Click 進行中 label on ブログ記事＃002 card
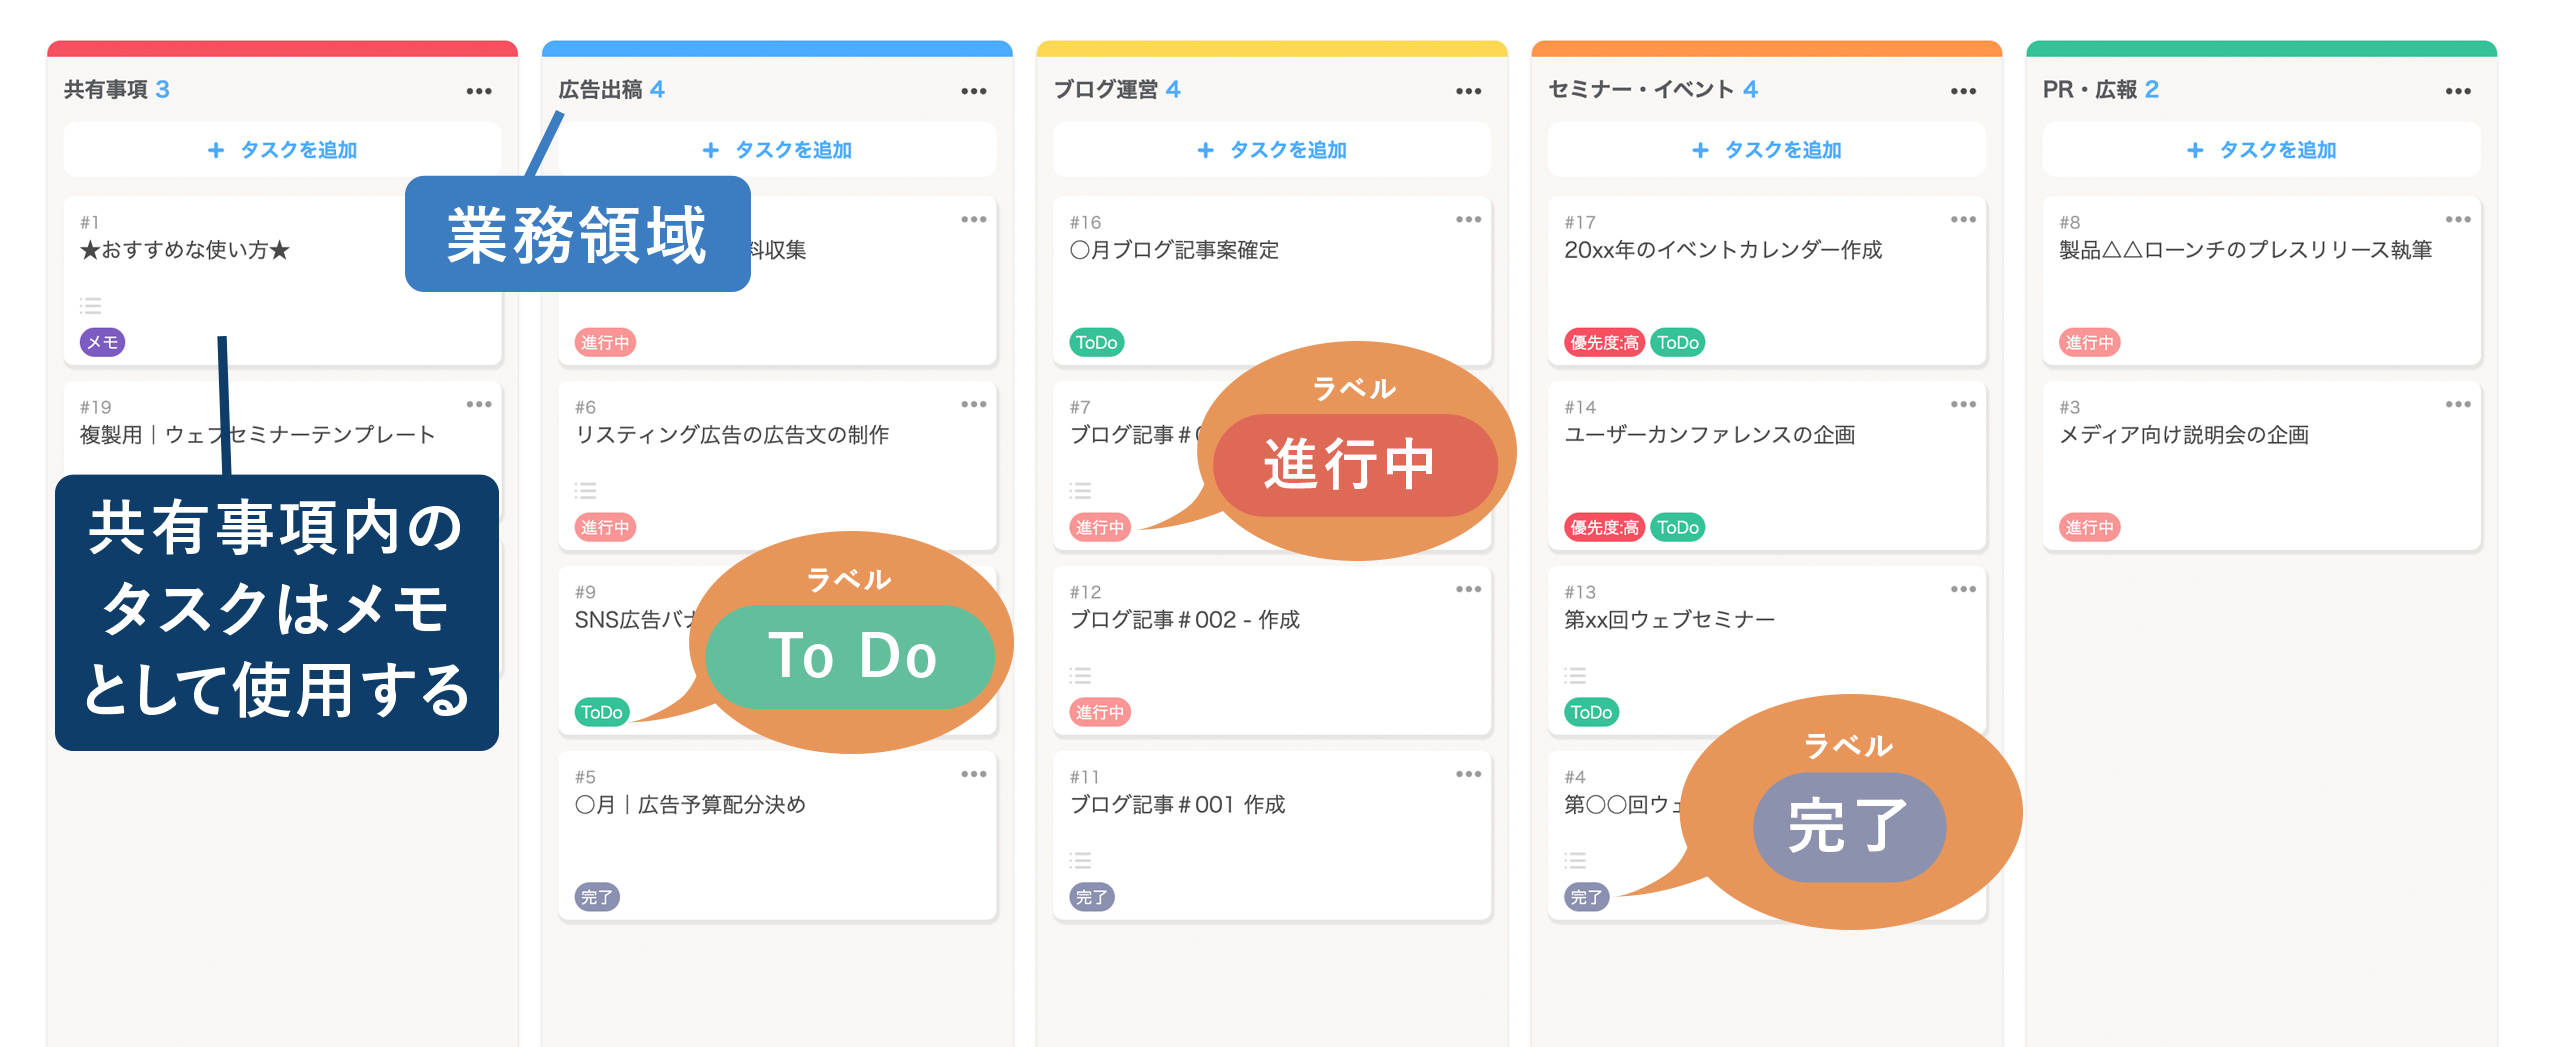This screenshot has height=1047, width=2550. click(1100, 713)
